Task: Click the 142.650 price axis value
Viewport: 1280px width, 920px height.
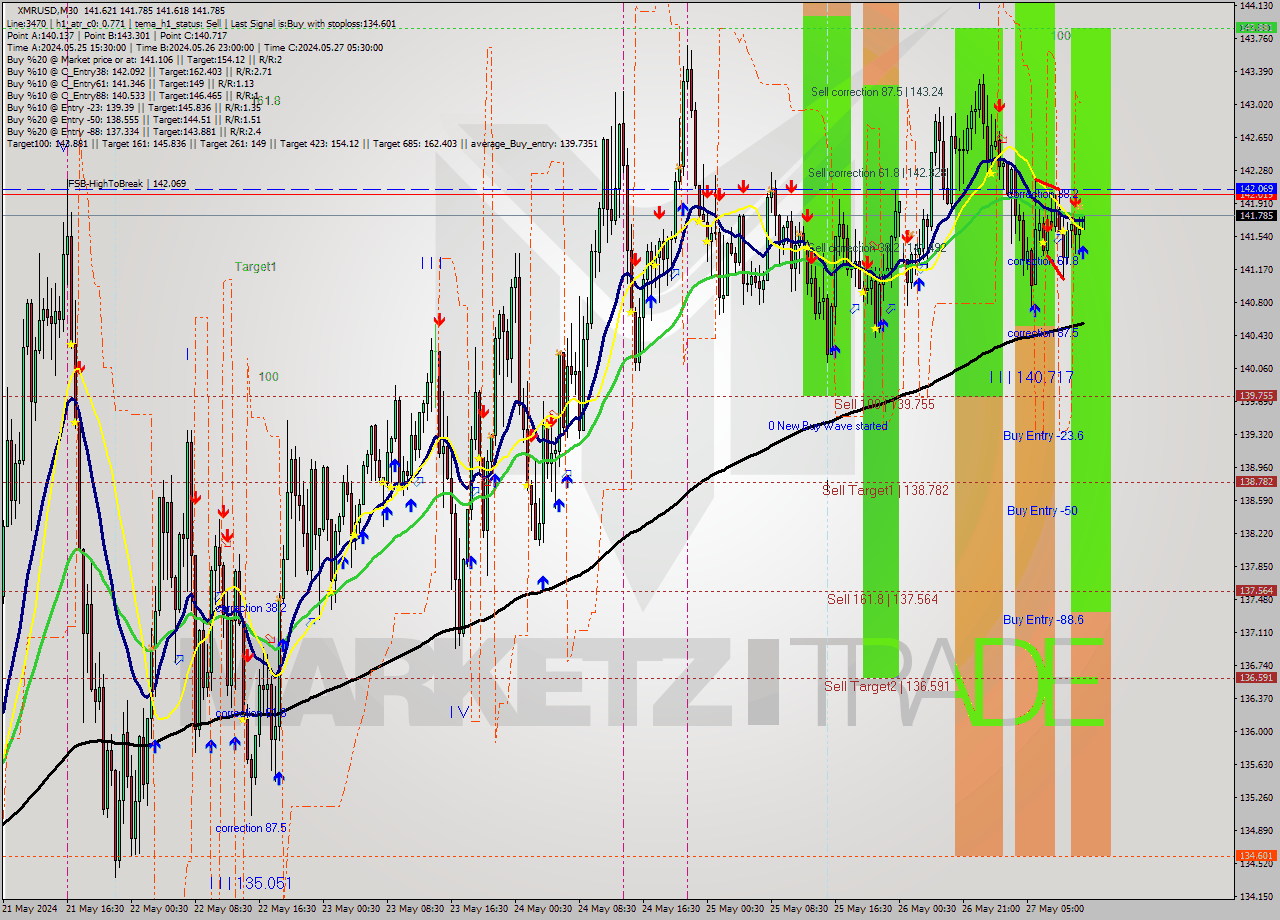Action: tap(1256, 138)
